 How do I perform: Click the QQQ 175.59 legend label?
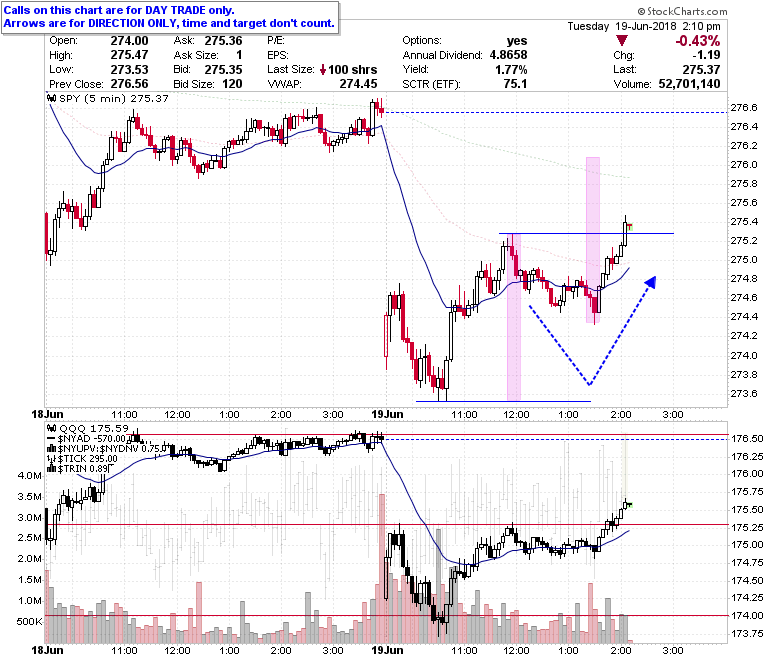pyautogui.click(x=94, y=428)
